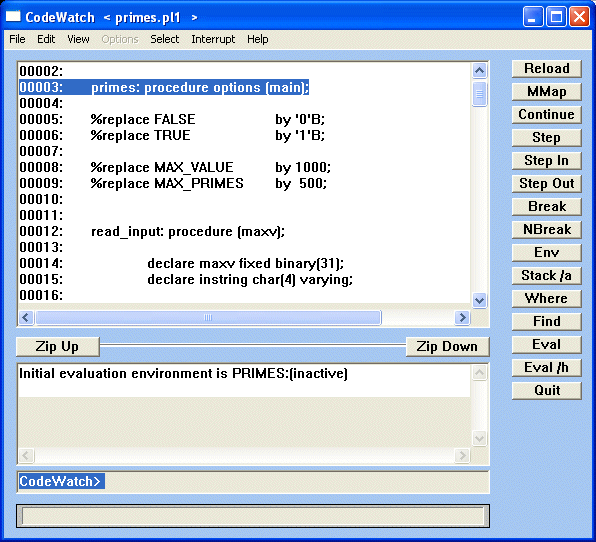Quit the debugger with Quit button
Screen dimensions: 596x542
coord(547,391)
